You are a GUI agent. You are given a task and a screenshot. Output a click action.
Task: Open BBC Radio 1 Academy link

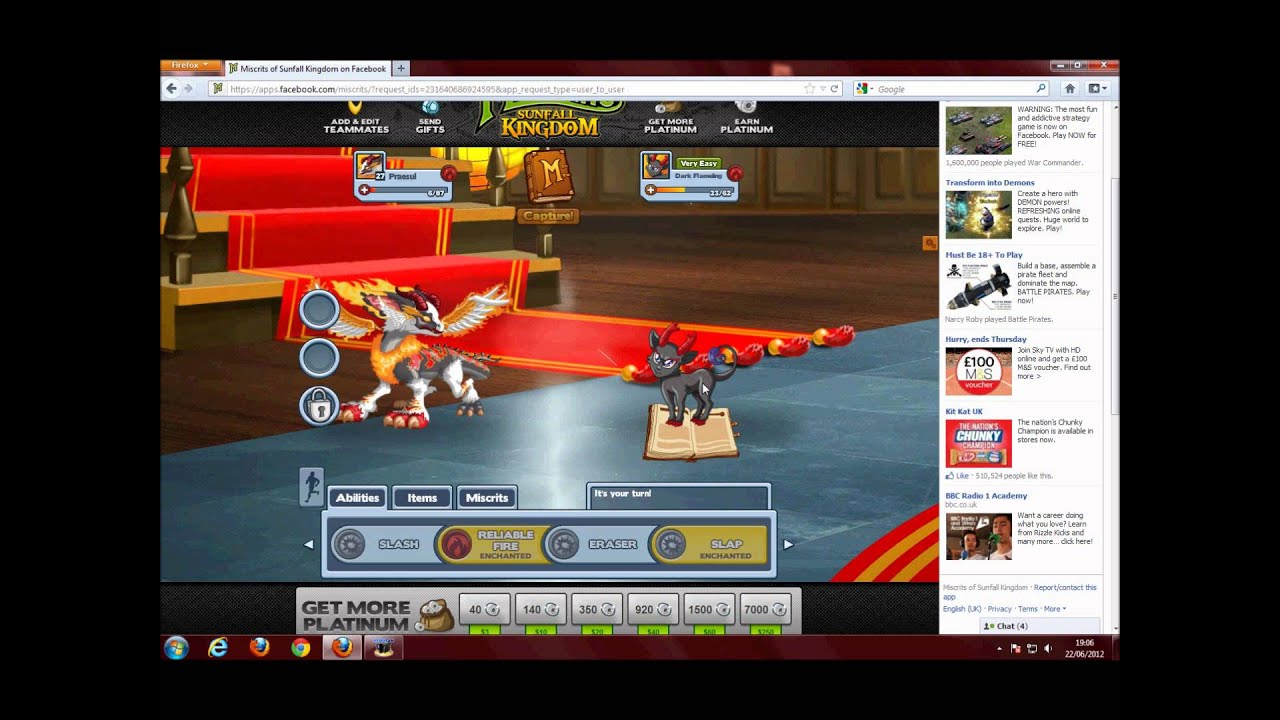pos(986,496)
